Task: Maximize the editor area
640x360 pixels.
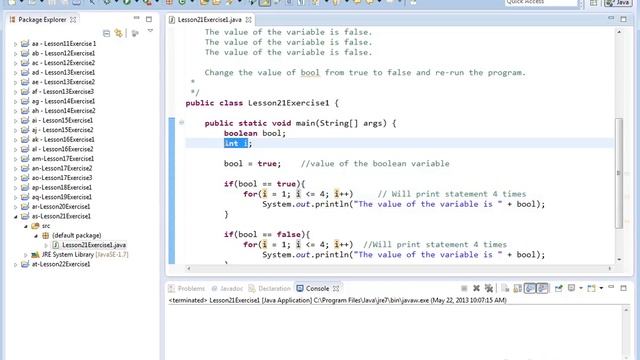Action: (623, 19)
